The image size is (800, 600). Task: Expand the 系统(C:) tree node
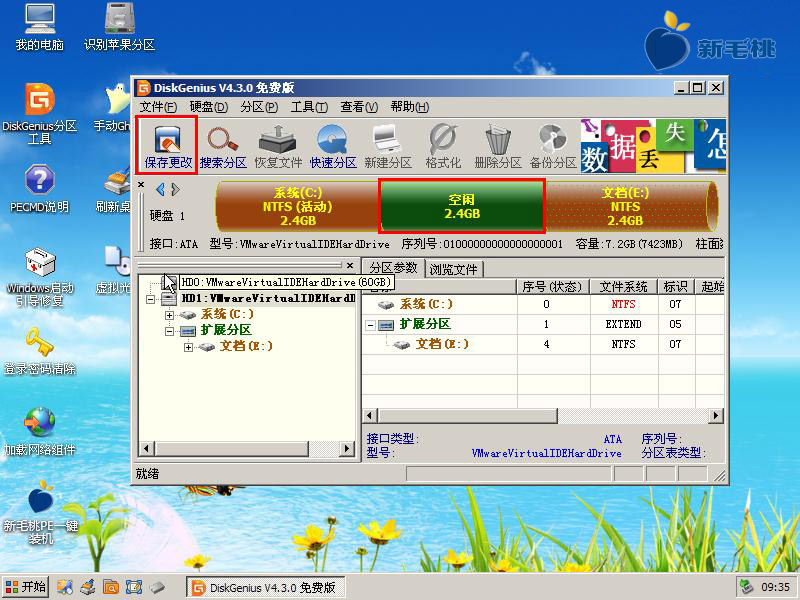[x=169, y=315]
